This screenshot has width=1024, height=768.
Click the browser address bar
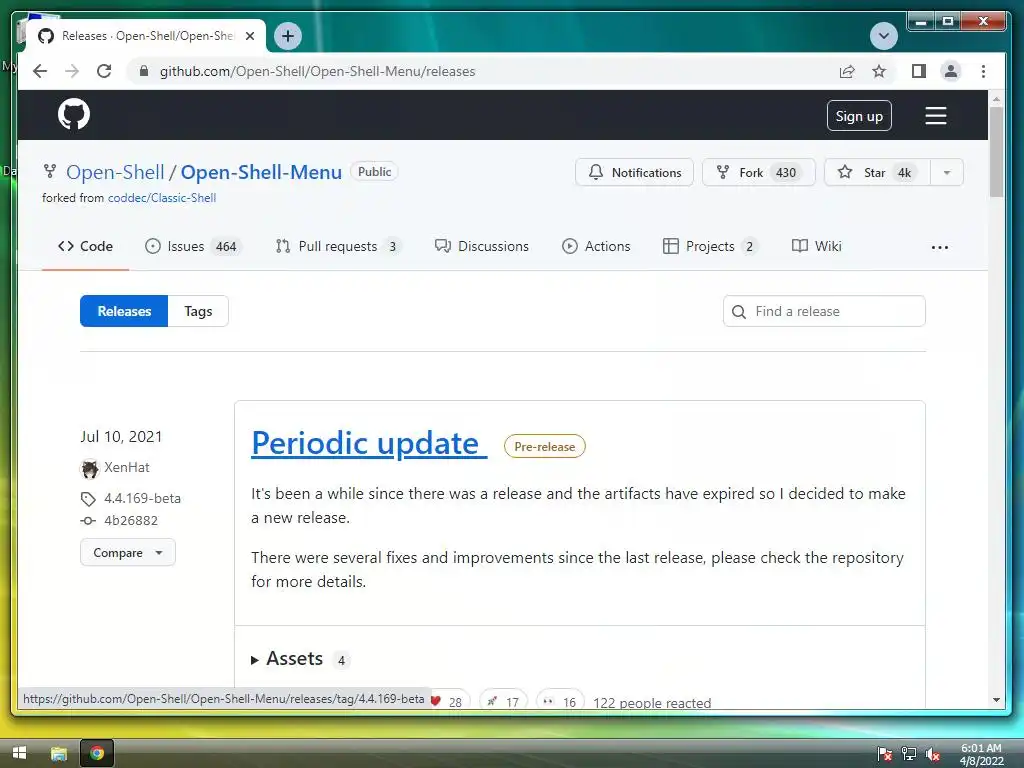click(x=483, y=71)
